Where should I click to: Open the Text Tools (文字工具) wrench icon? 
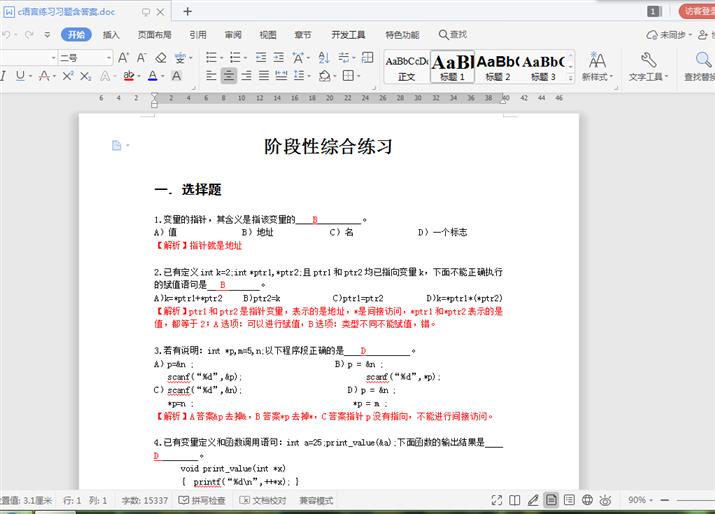tap(648, 60)
